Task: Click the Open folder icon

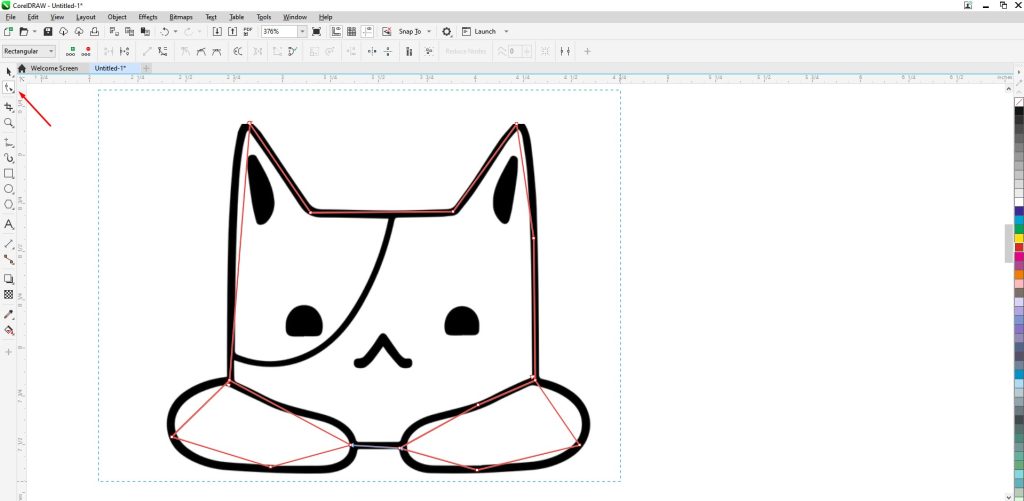Action: (x=24, y=31)
